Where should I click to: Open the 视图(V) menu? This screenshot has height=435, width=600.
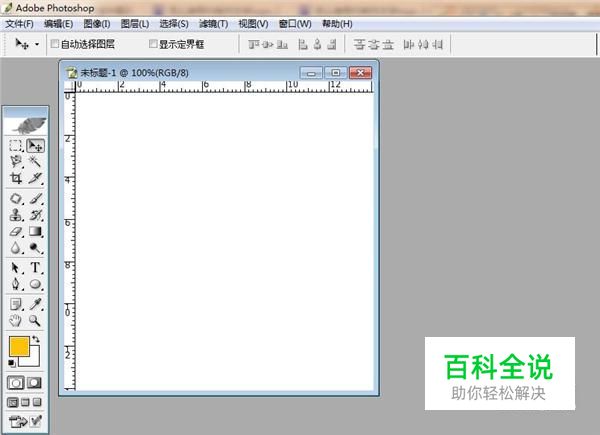(253, 24)
